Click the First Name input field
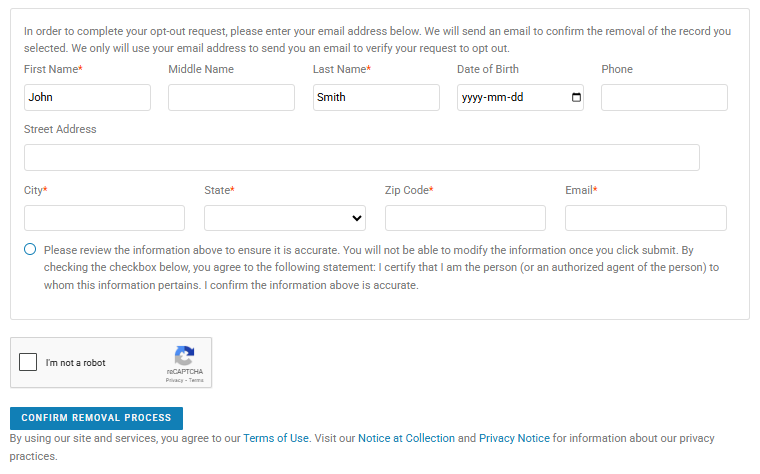 coord(87,98)
